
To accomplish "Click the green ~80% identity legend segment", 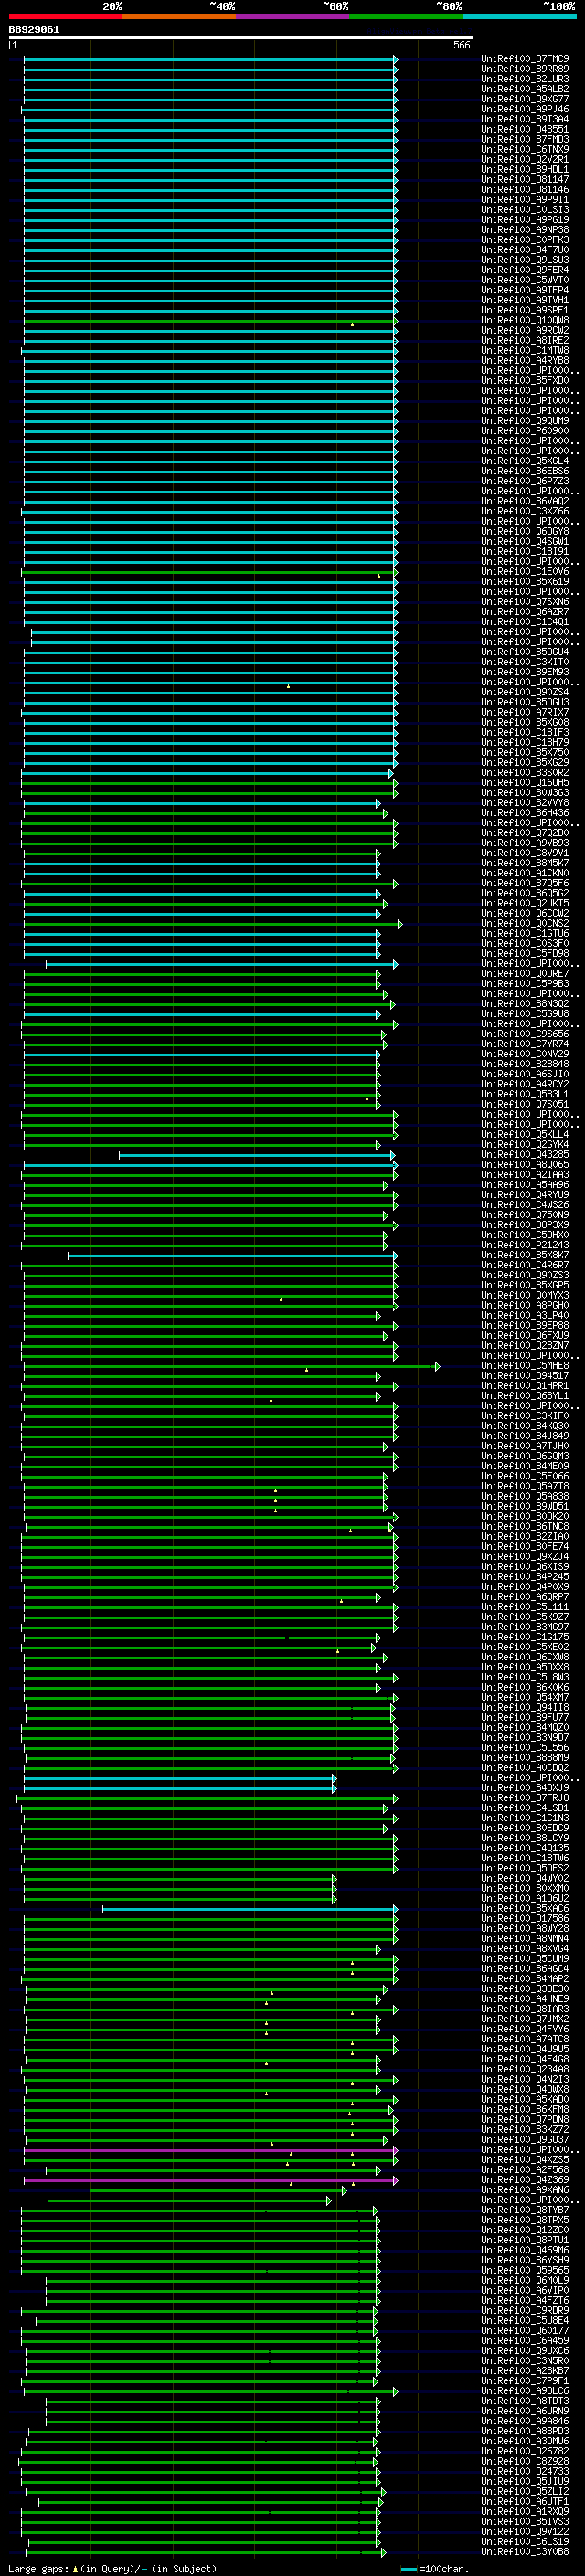I will pos(406,16).
